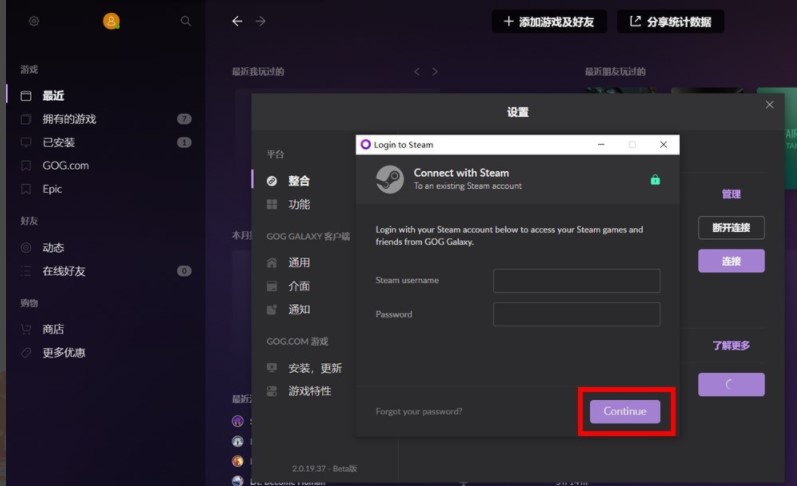Click Continue in Steam login
The image size is (797, 486).
[x=625, y=411]
